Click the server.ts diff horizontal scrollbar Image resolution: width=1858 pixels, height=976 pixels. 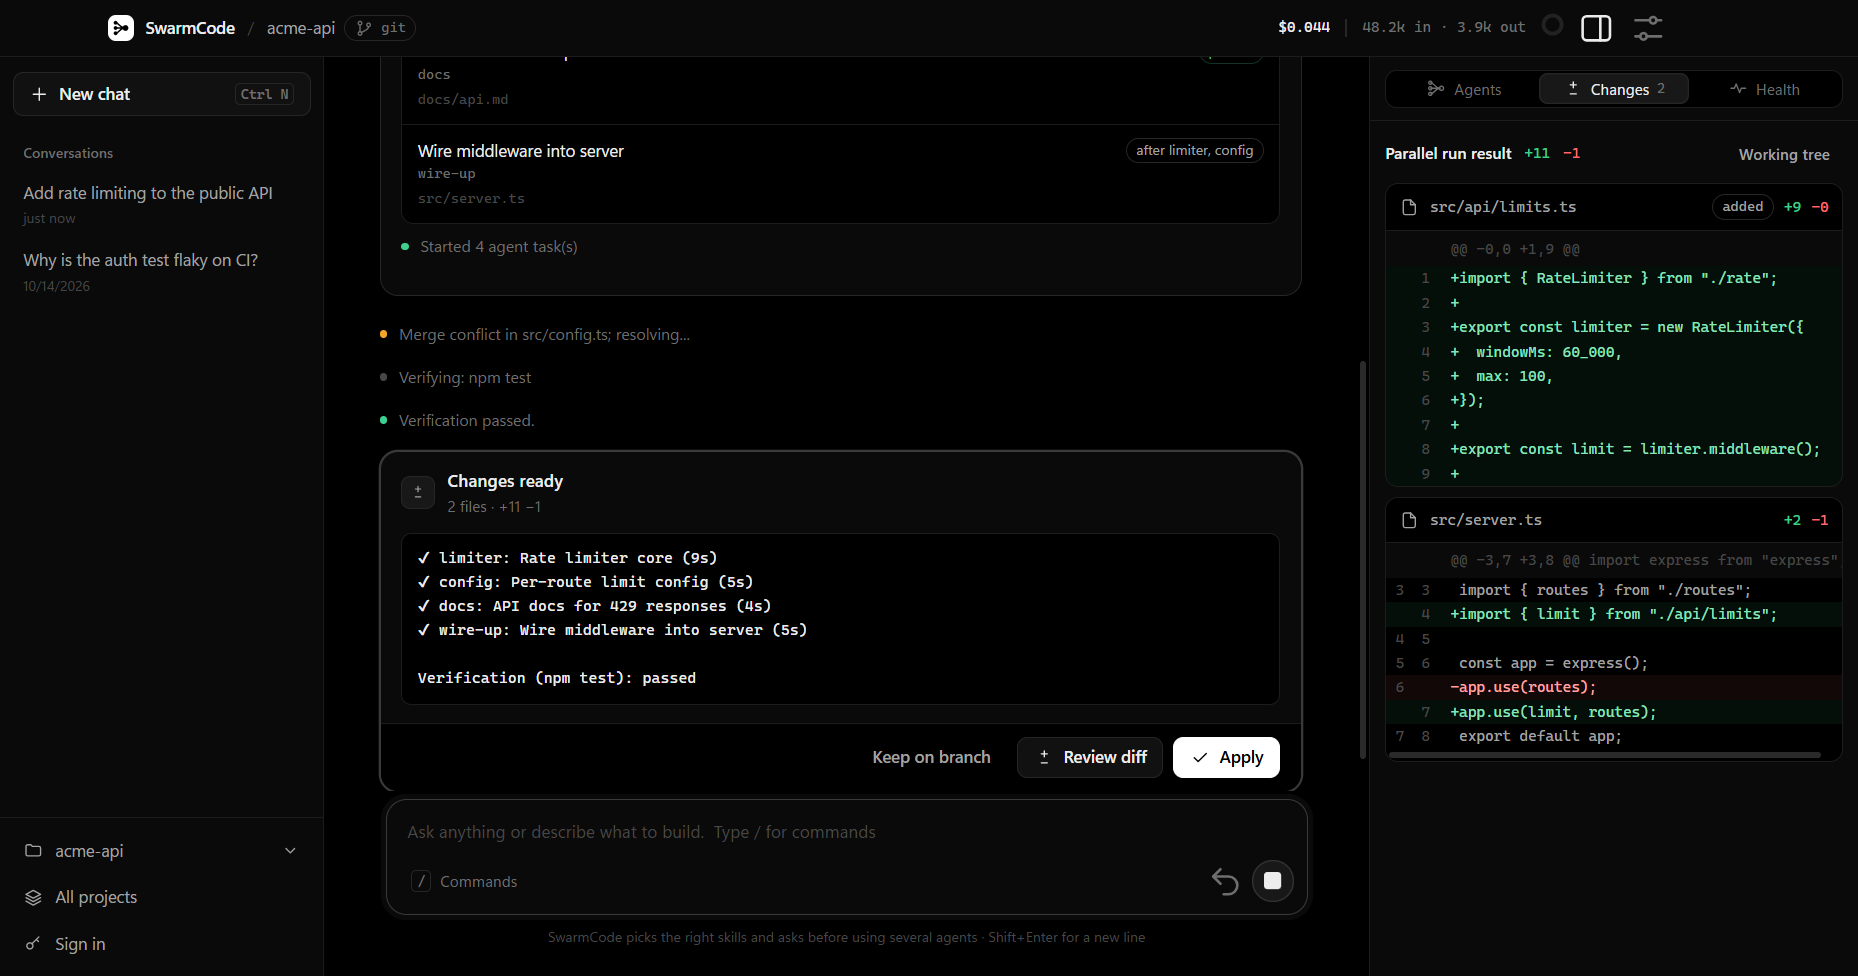pos(1605,755)
